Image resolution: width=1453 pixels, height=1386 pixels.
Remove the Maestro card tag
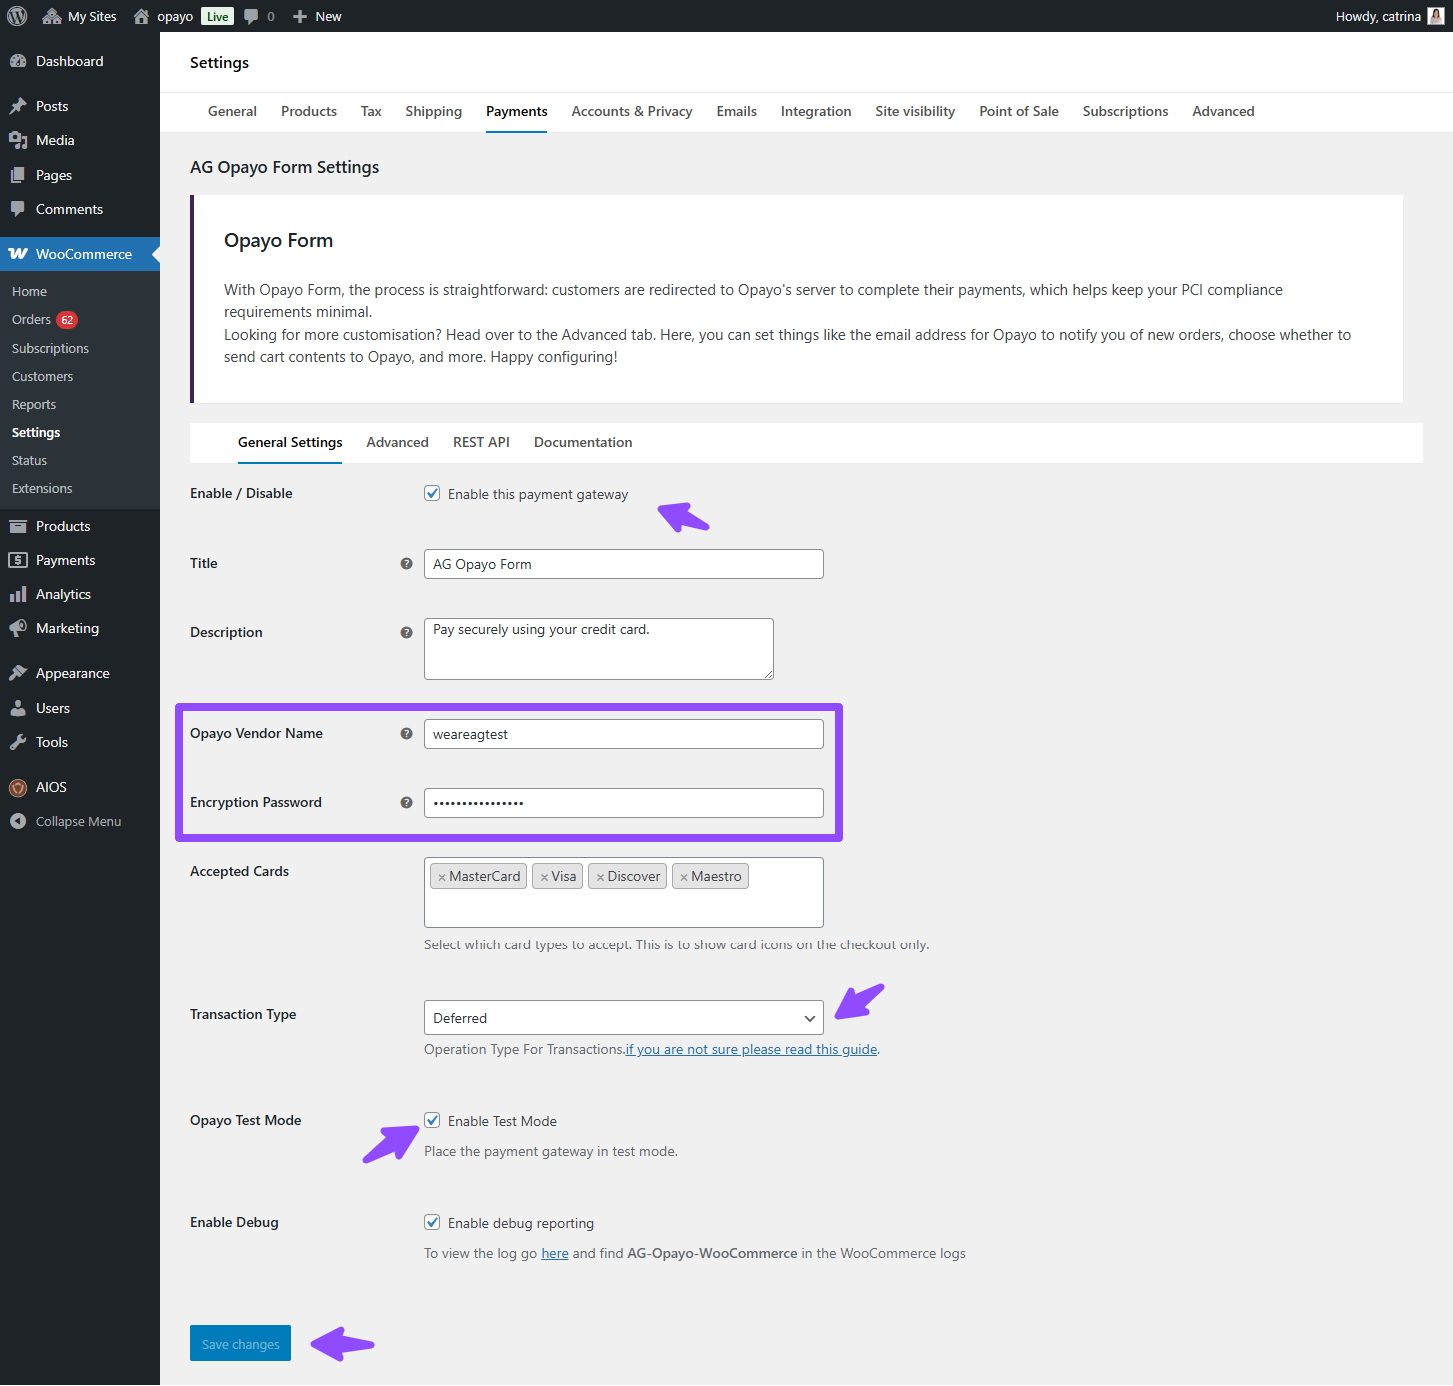tap(684, 877)
